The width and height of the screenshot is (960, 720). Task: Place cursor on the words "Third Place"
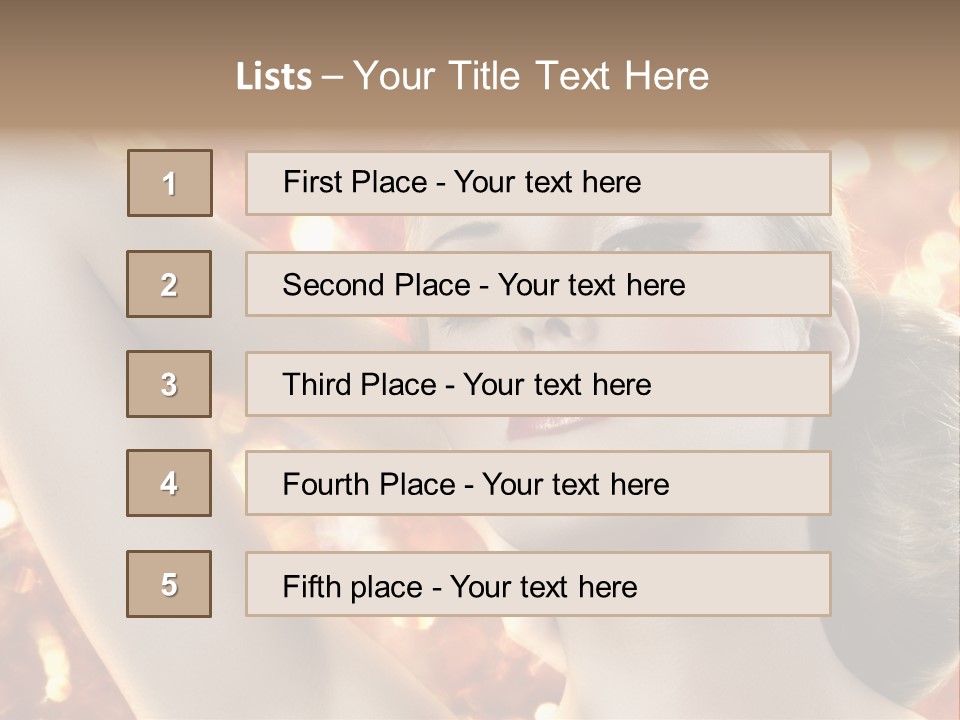(x=359, y=384)
